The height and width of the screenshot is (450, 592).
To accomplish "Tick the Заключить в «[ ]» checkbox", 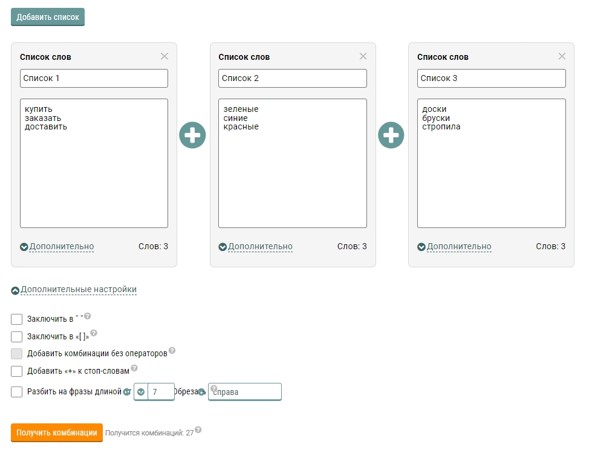I will (x=17, y=336).
